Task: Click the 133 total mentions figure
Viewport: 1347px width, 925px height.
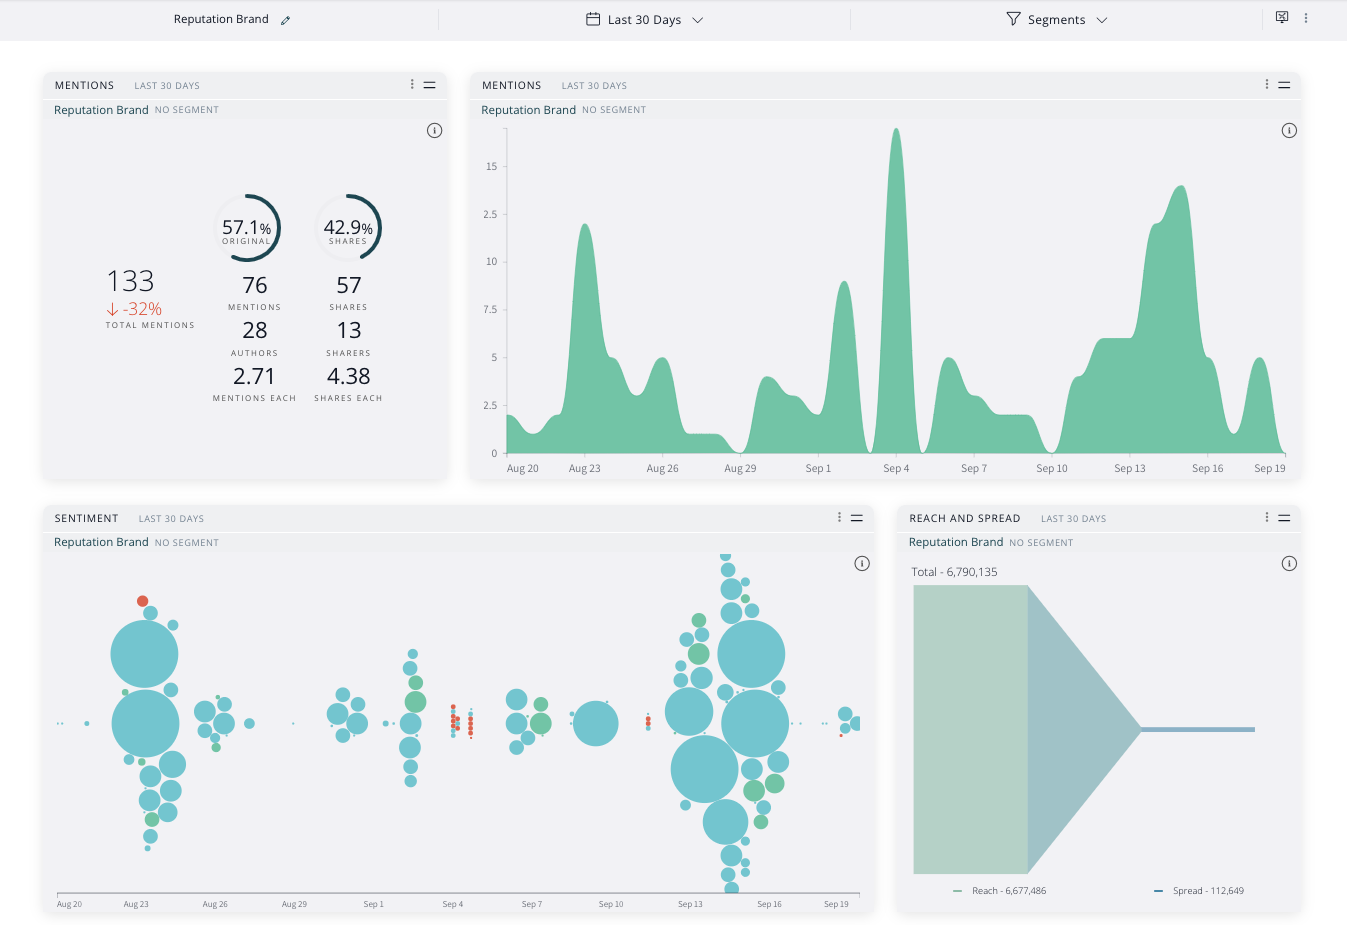Action: coord(131,281)
